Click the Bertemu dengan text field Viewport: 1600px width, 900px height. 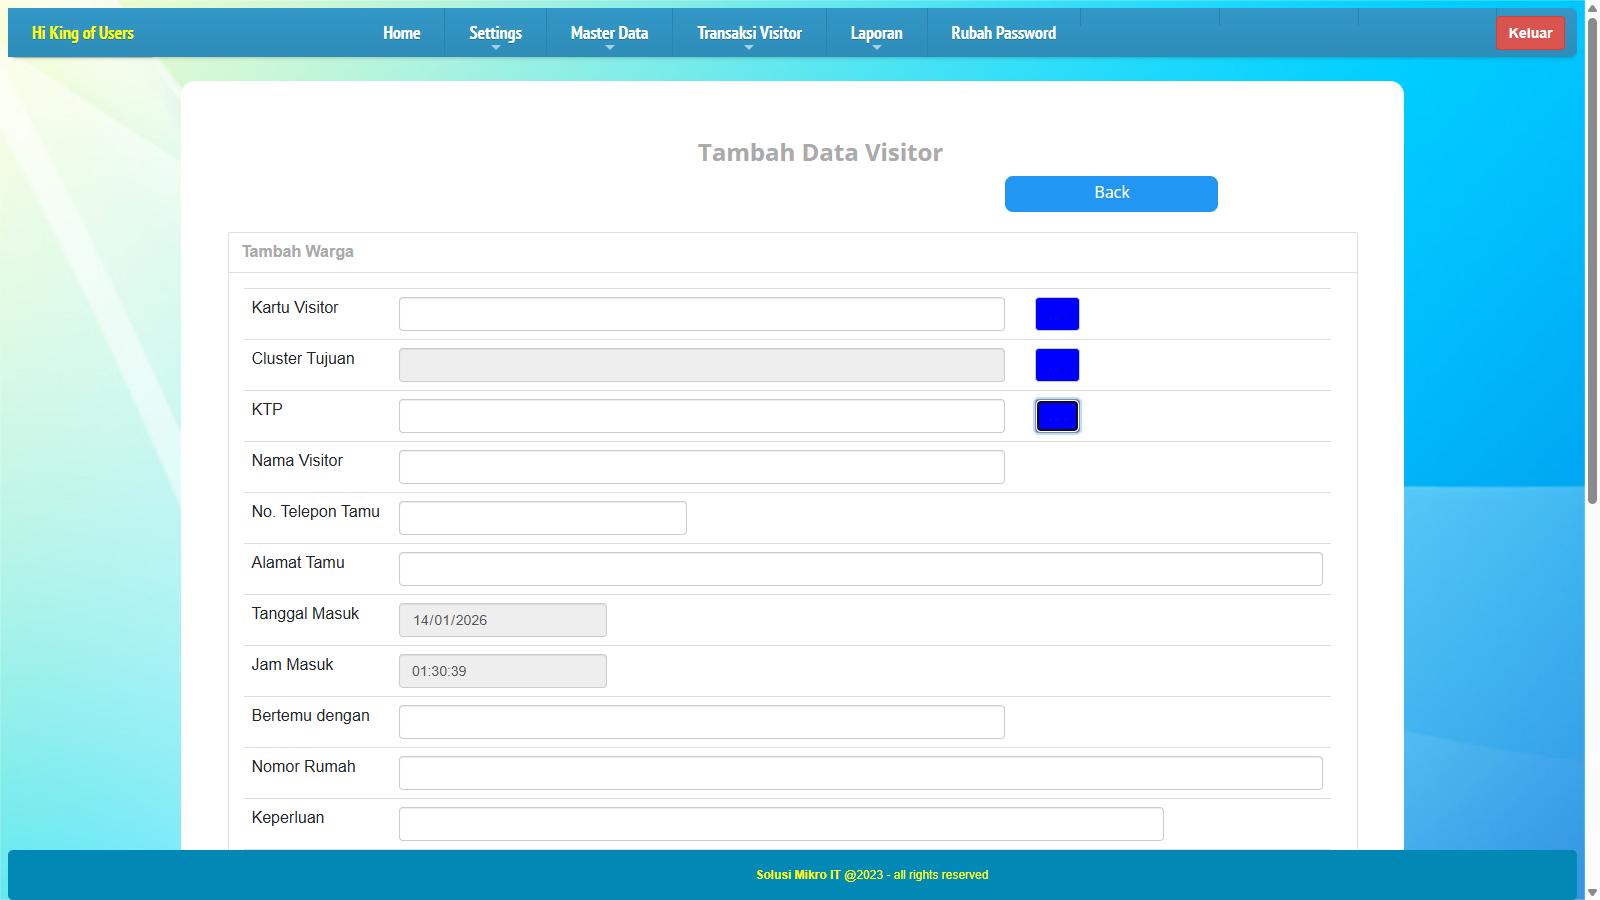(701, 722)
